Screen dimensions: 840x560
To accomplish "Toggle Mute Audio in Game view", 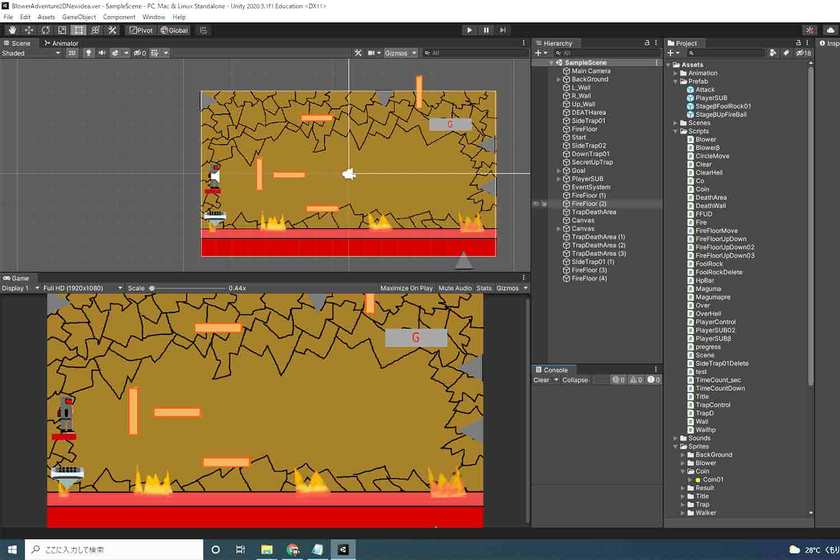I will tap(455, 288).
